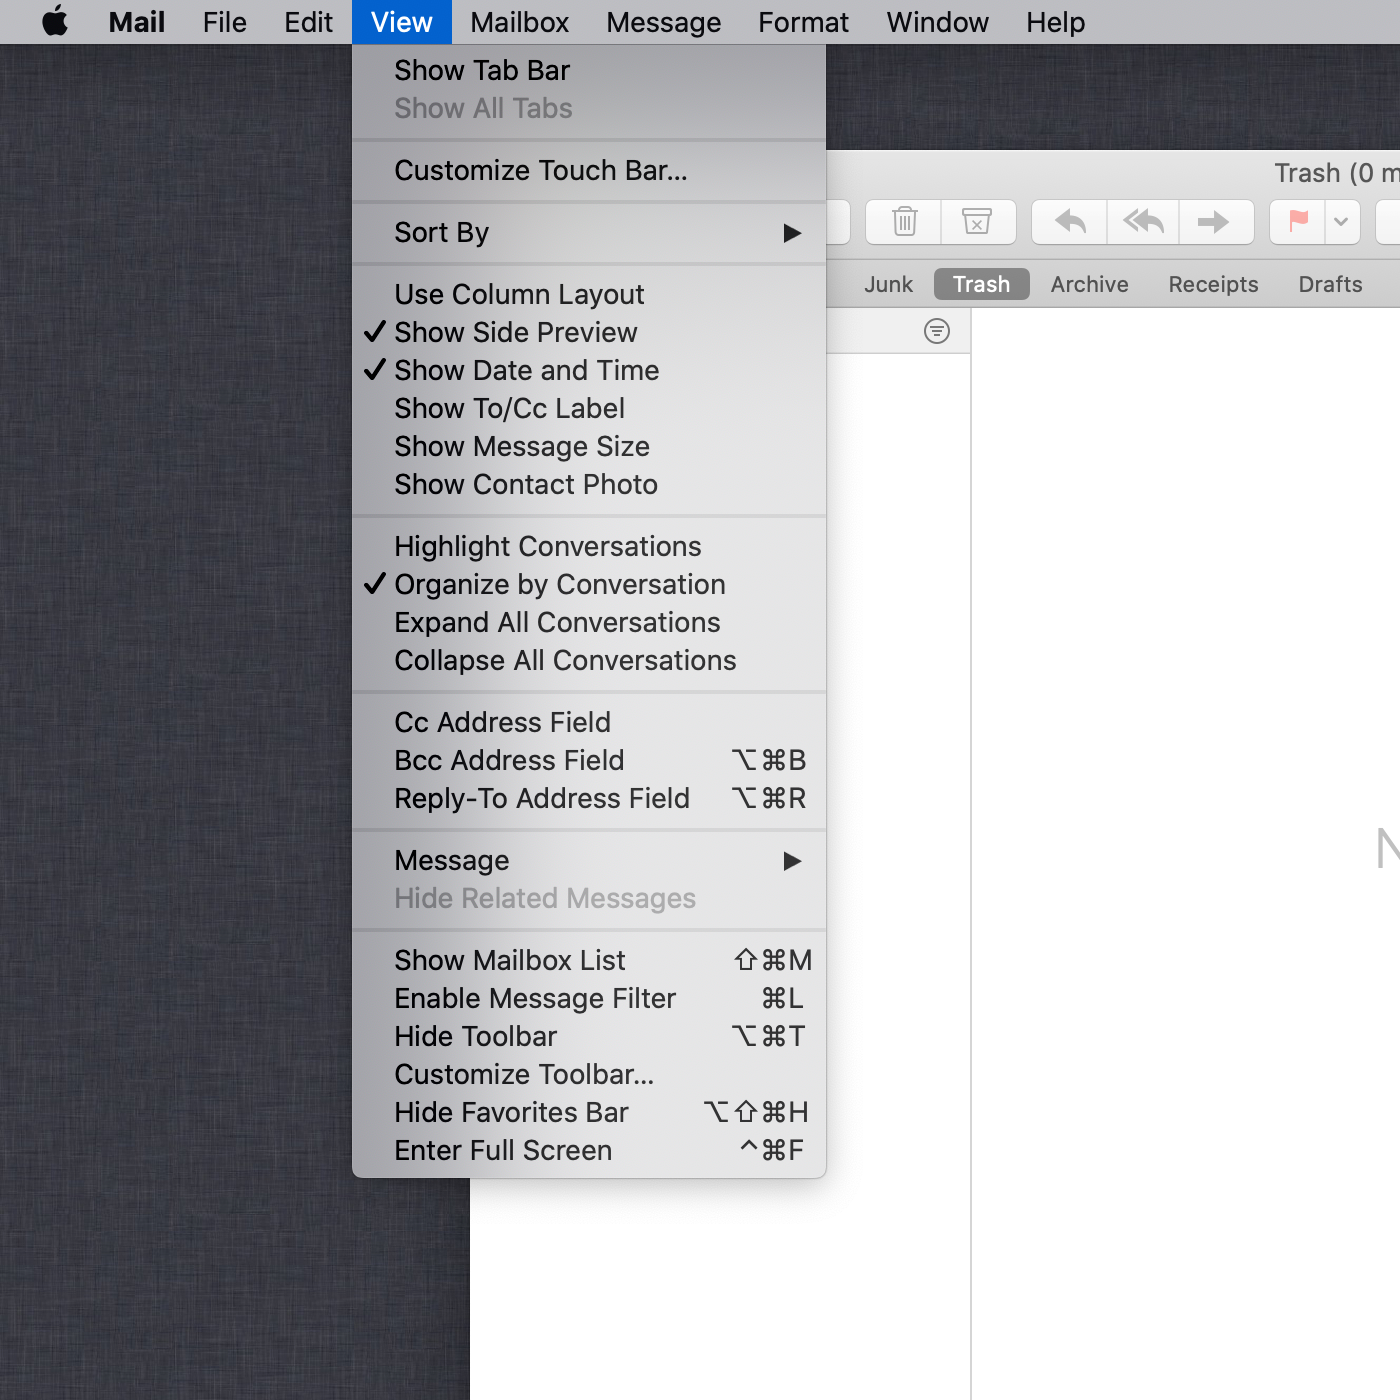Open the Apple menu
The image size is (1400, 1400).
click(x=55, y=21)
